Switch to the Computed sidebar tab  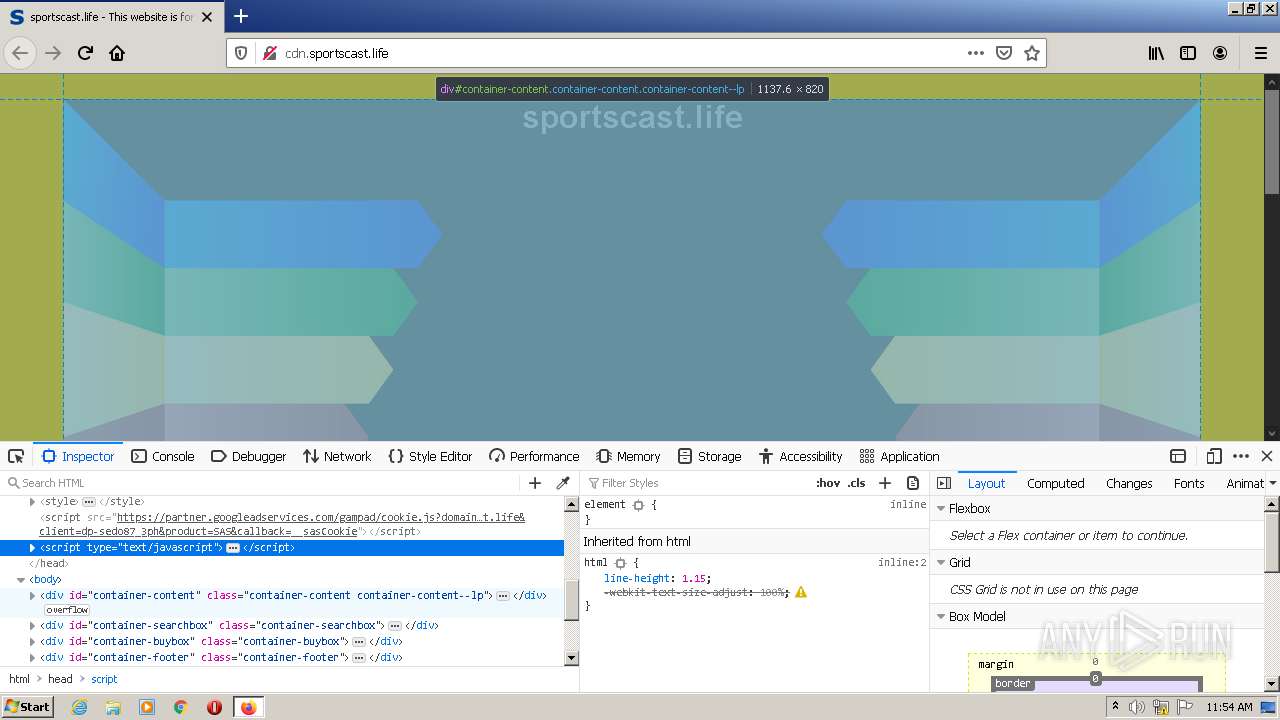(1056, 483)
